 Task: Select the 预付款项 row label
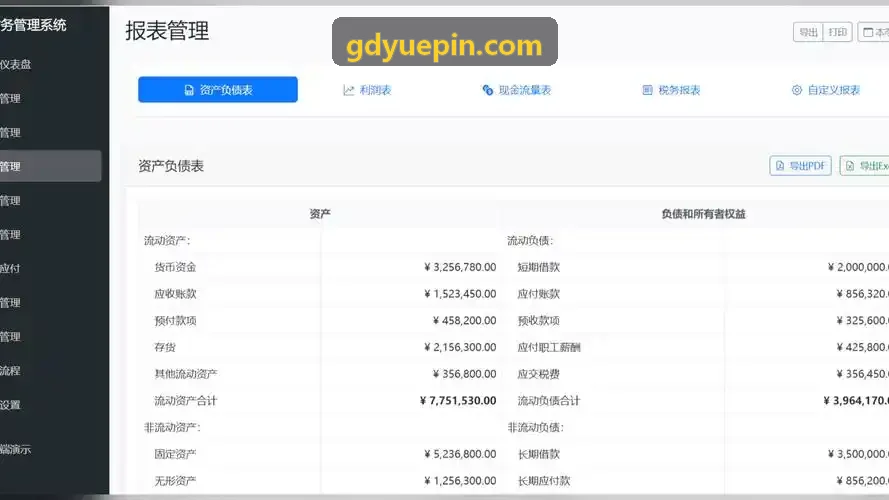point(175,320)
